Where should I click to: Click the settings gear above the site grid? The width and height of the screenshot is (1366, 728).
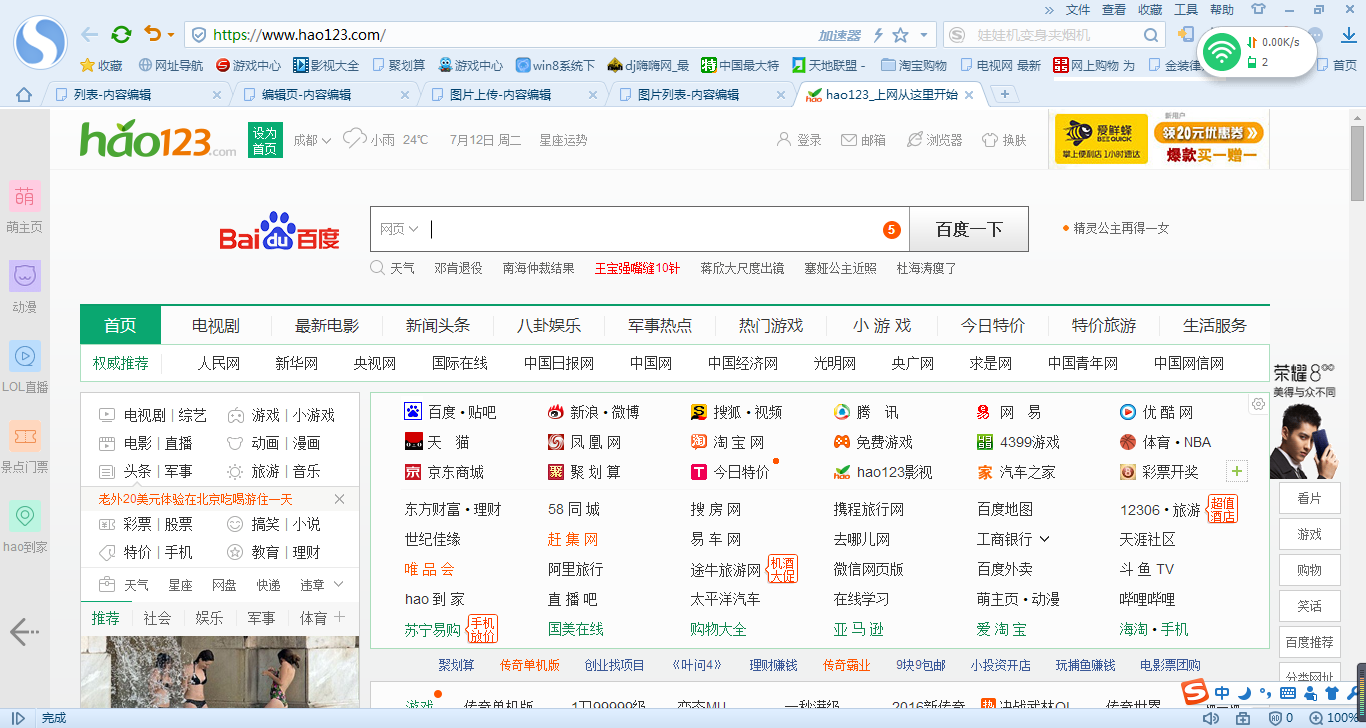1258,404
